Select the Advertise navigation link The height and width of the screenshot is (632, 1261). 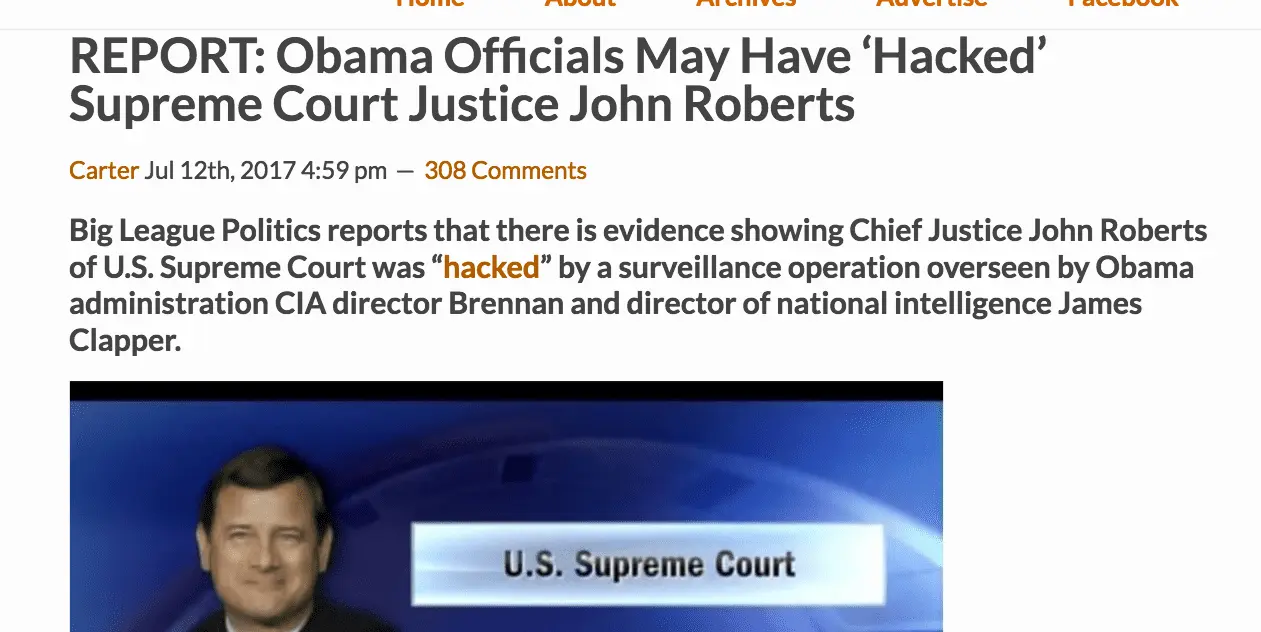pos(932,4)
